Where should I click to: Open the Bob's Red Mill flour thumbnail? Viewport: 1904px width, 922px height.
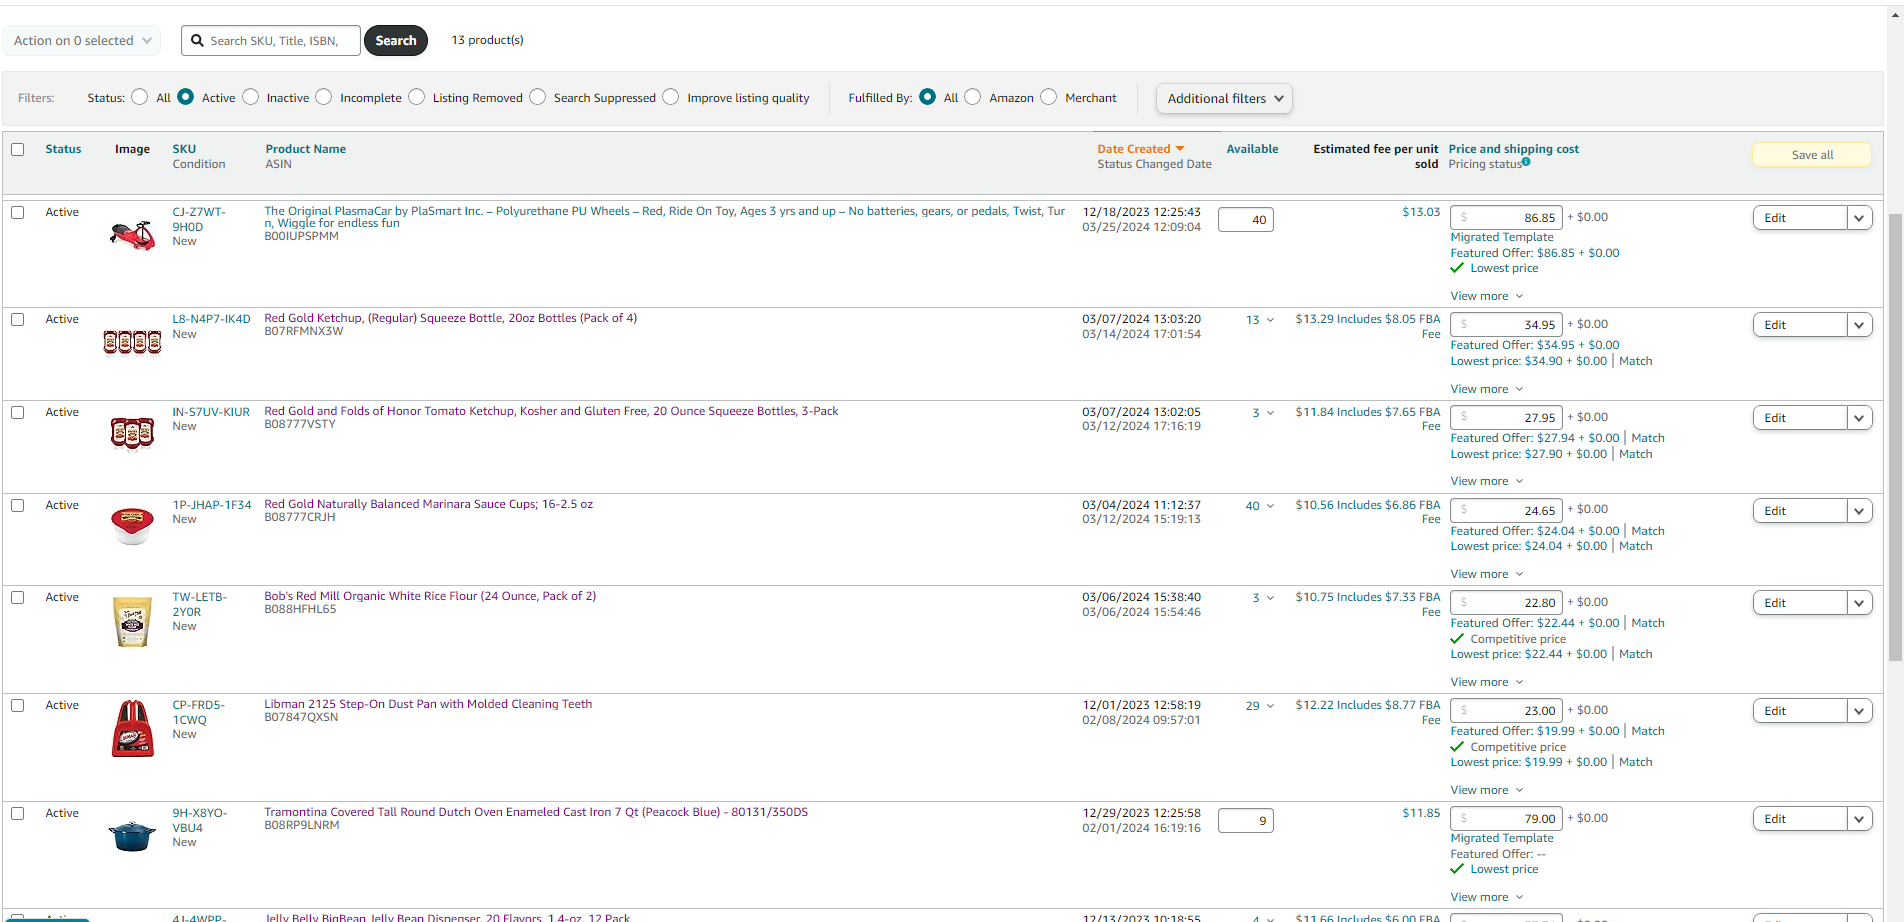point(132,622)
